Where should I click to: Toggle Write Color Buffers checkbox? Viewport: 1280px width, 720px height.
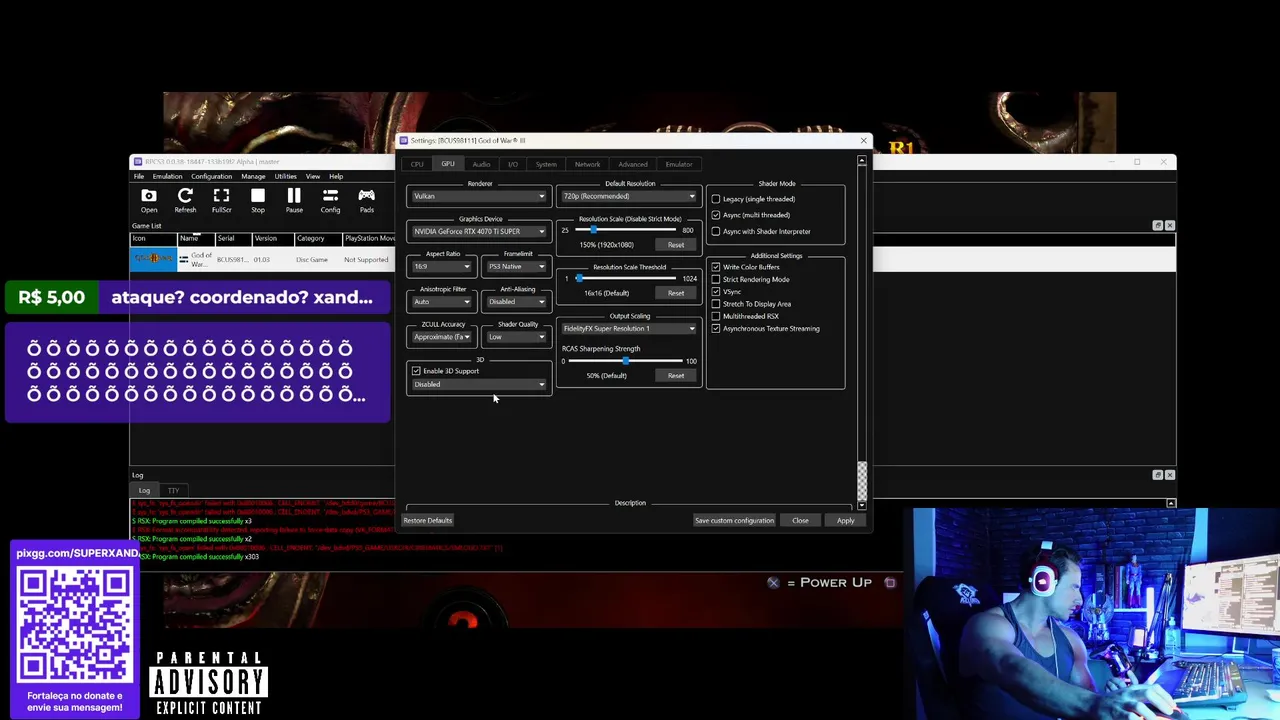click(716, 267)
